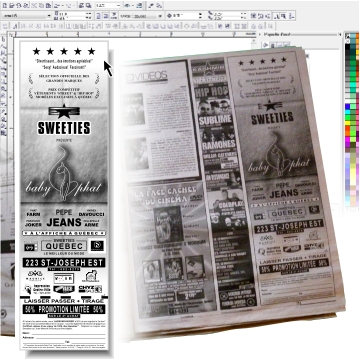Close the docker panel
Image resolution: width=360 pixels, height=360 pixels.
[340, 34]
